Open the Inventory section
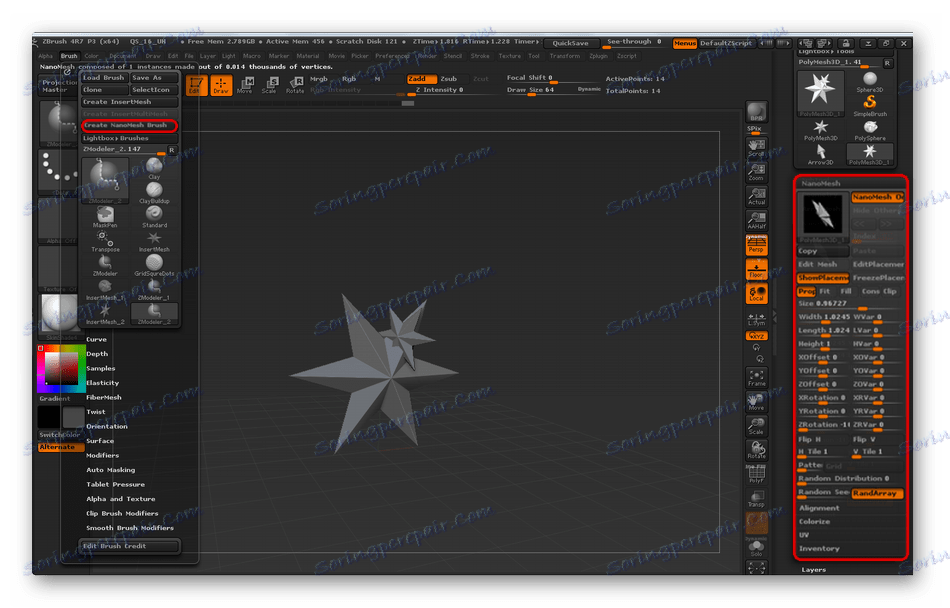 tap(819, 548)
